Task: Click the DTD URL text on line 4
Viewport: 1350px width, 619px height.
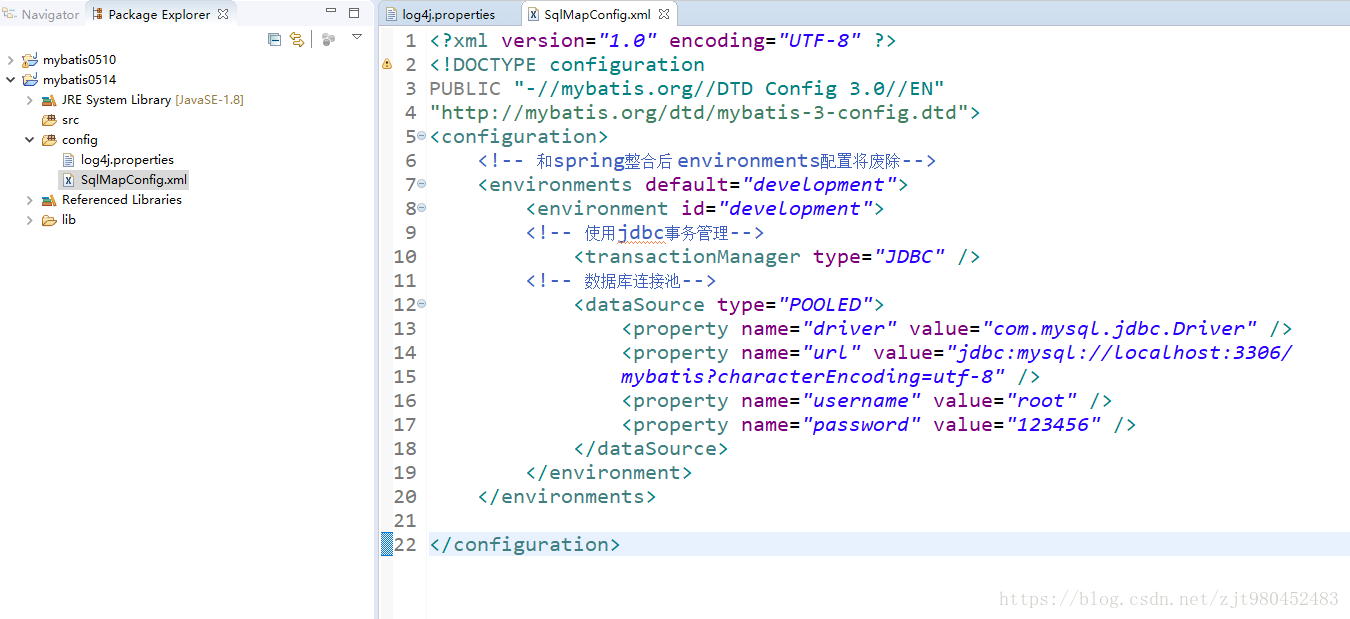Action: (x=699, y=113)
